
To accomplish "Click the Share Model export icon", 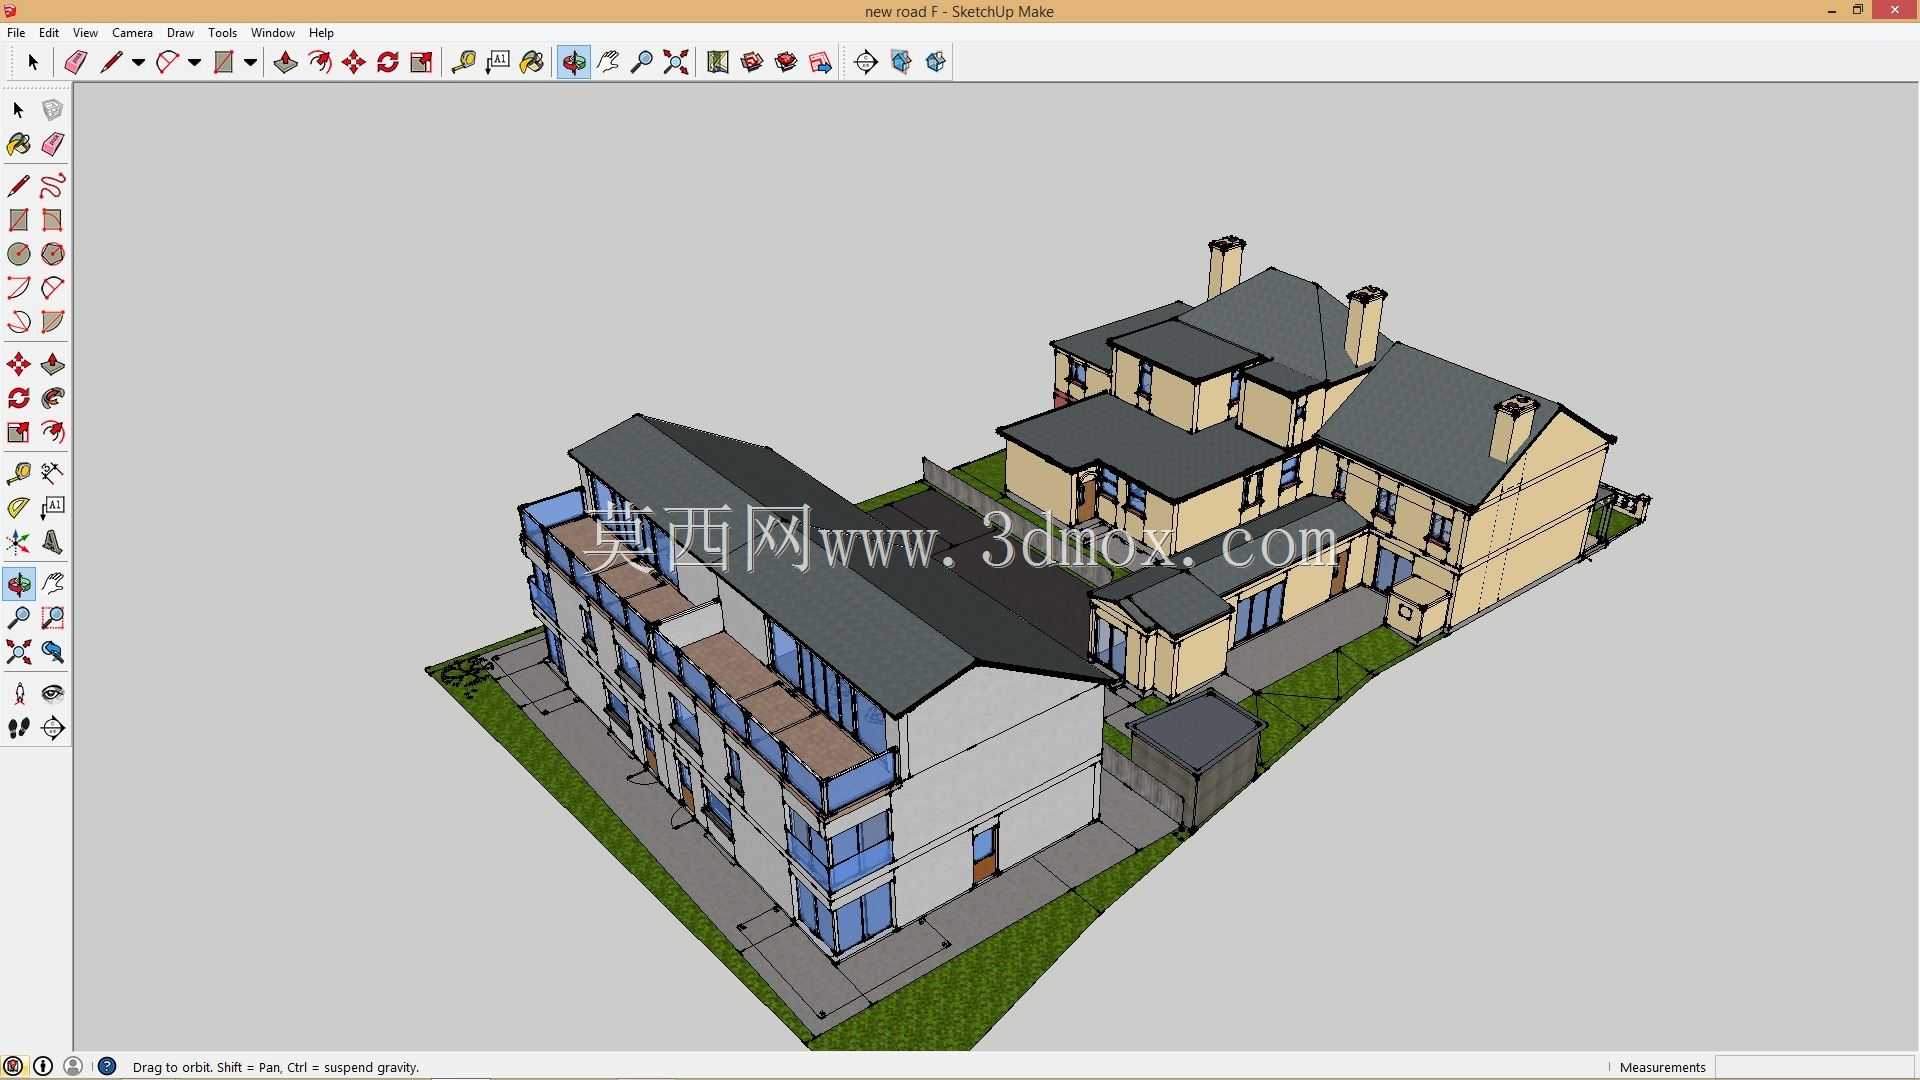I will coord(820,62).
